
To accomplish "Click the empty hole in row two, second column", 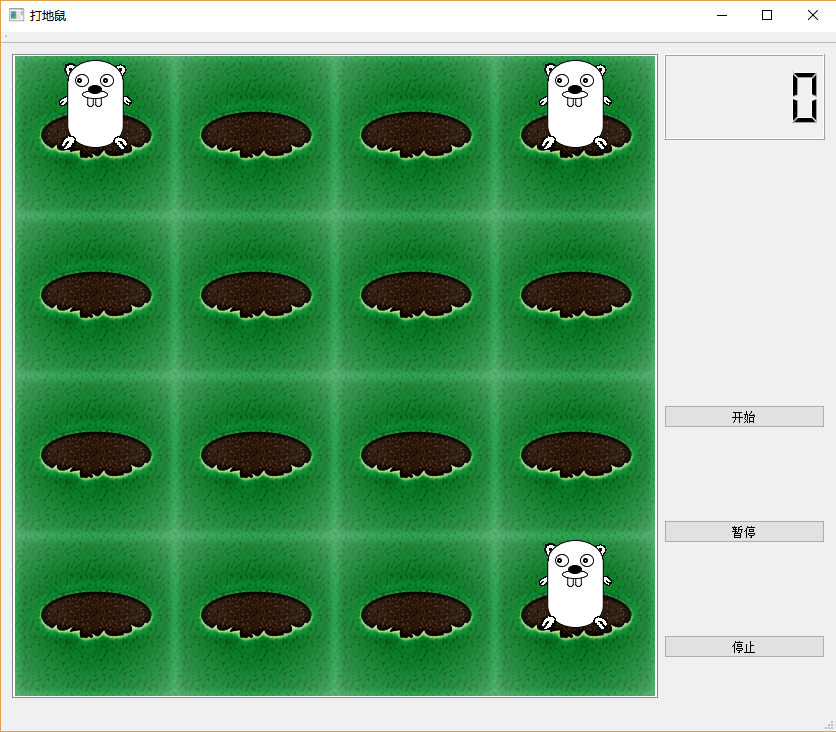I will (256, 295).
